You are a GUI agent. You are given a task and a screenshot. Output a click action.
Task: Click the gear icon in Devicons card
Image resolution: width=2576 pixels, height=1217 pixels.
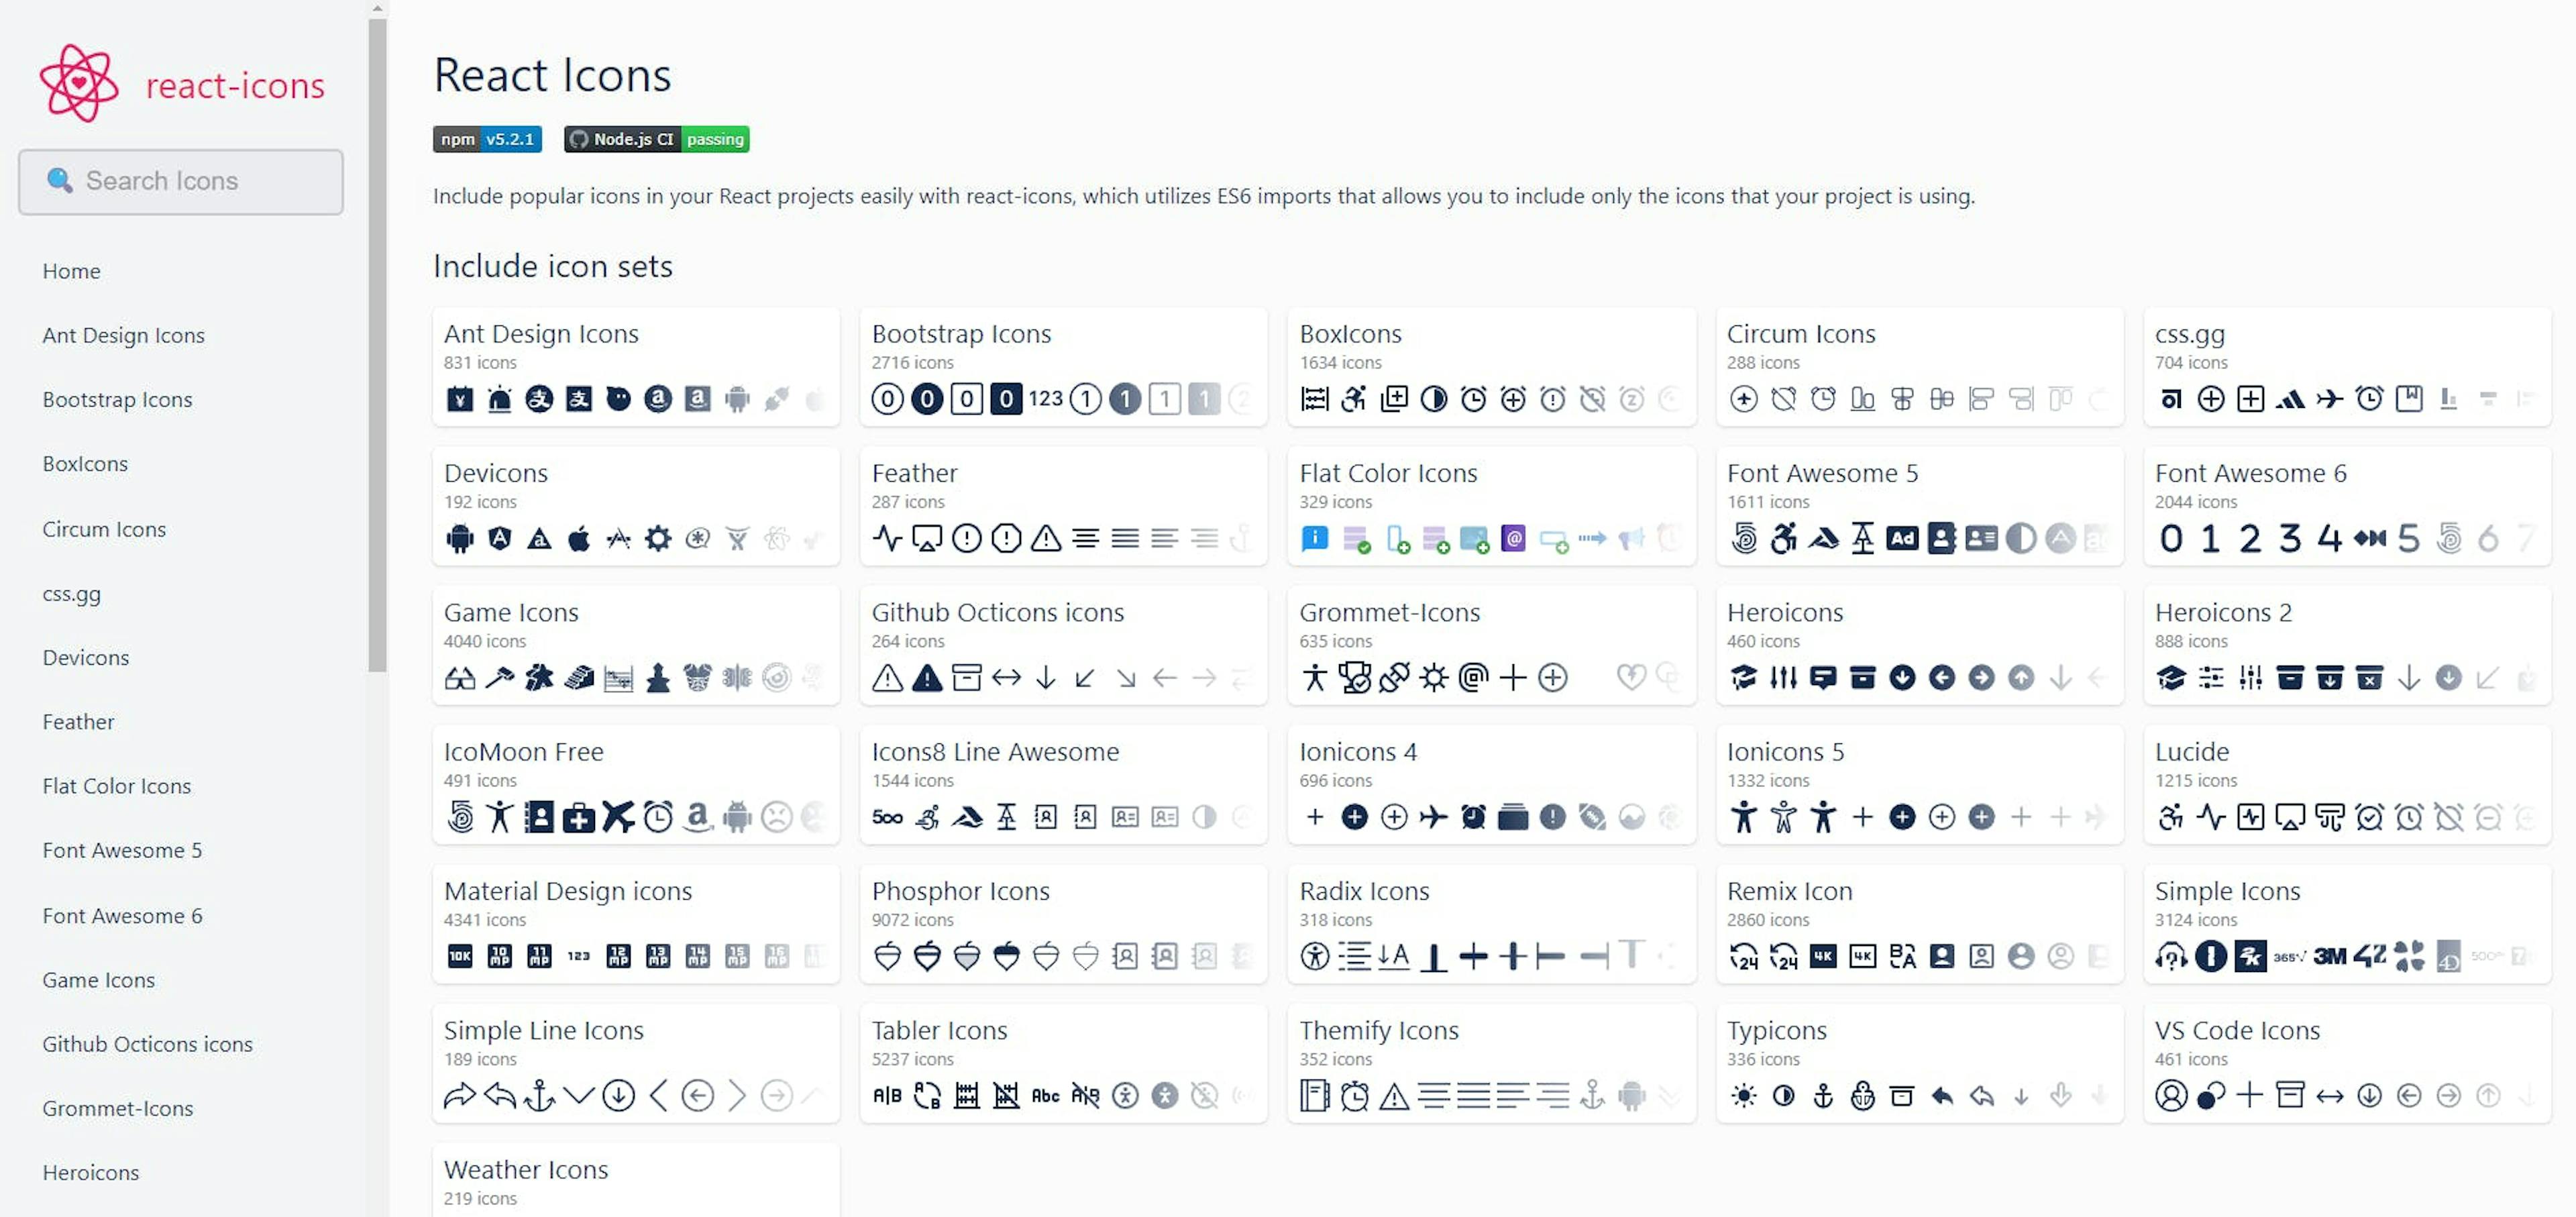click(x=658, y=539)
